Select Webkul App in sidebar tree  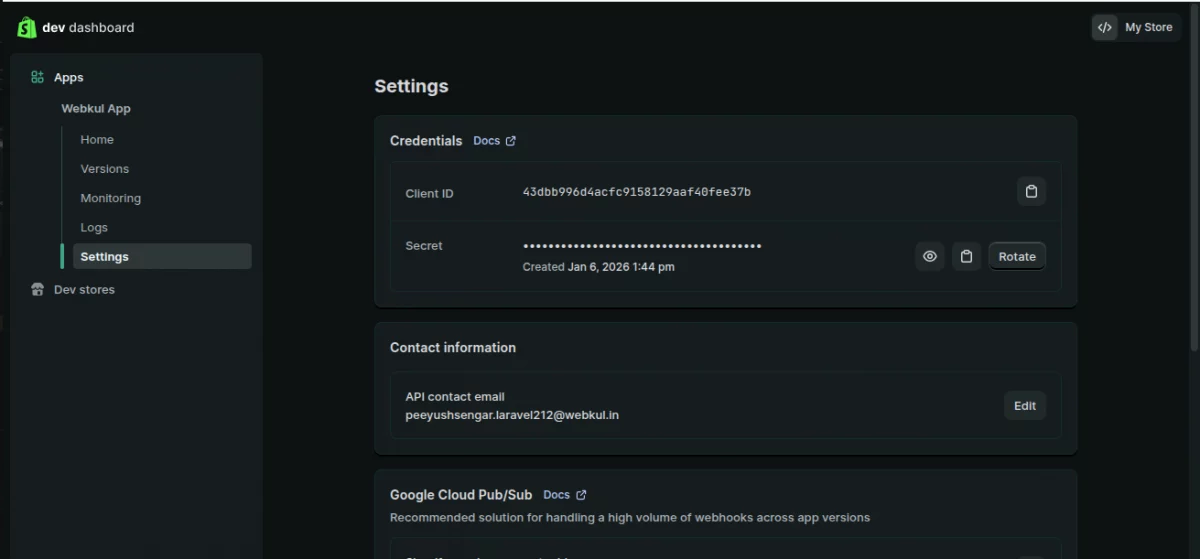click(x=96, y=109)
